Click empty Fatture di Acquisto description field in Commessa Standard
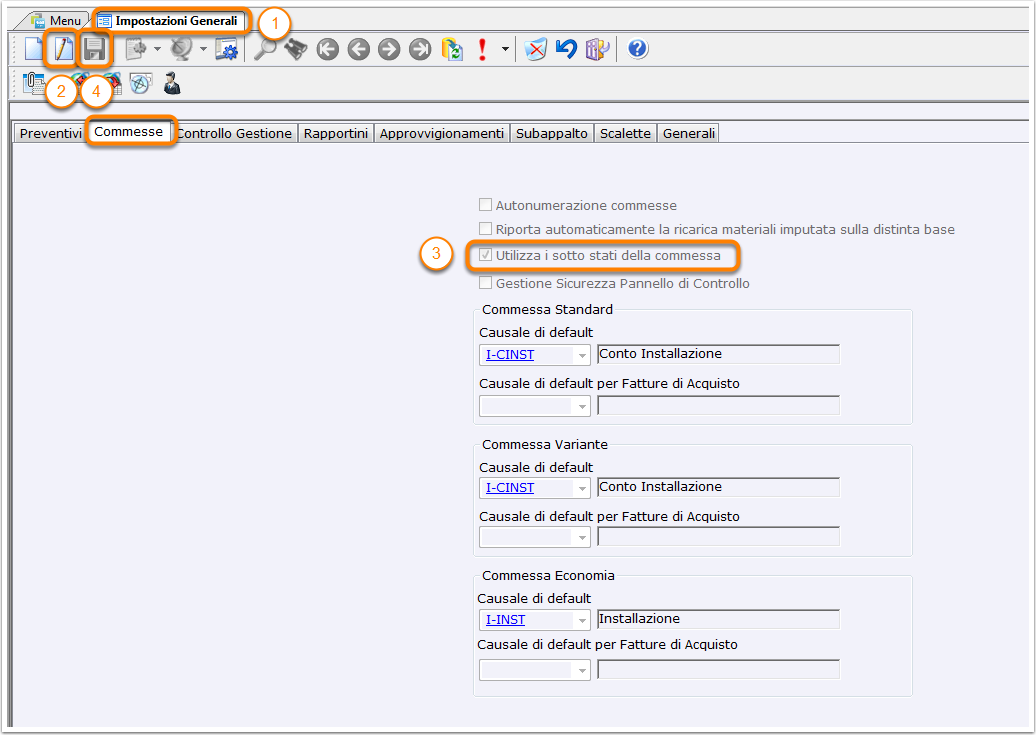Image resolution: width=1036 pixels, height=735 pixels. point(718,405)
